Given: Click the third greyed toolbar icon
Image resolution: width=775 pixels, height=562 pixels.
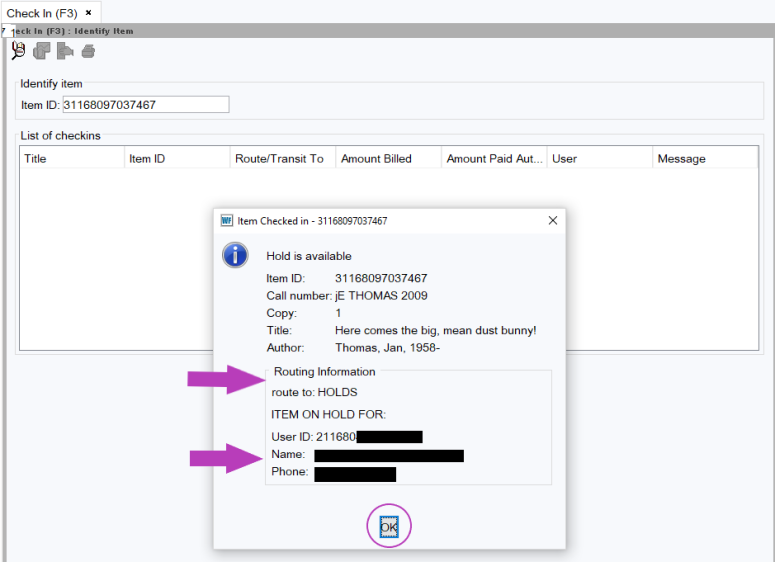Looking at the screenshot, I should (65, 51).
